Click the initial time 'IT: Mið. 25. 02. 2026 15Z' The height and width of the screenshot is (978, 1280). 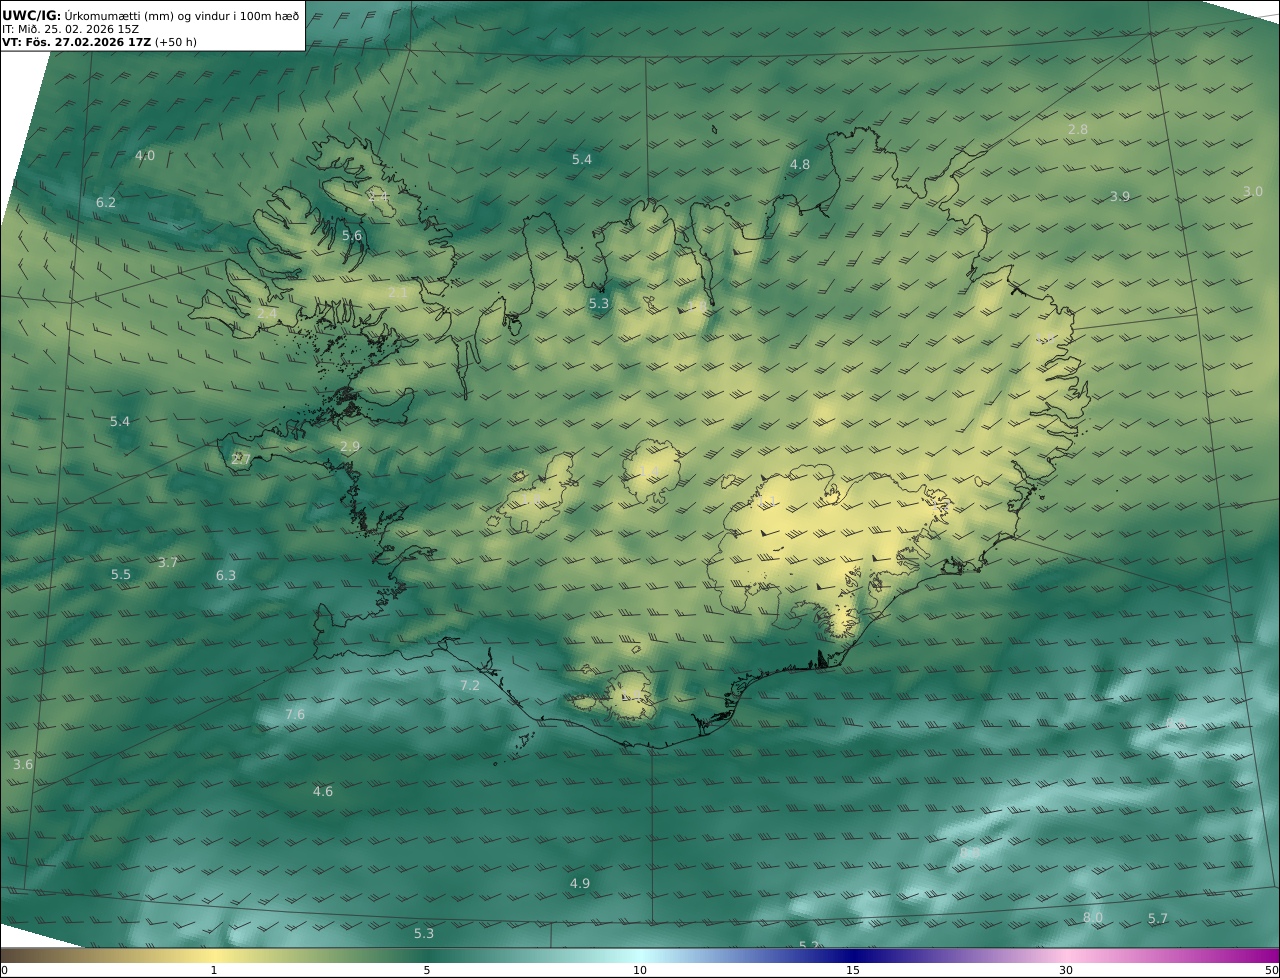(x=70, y=29)
